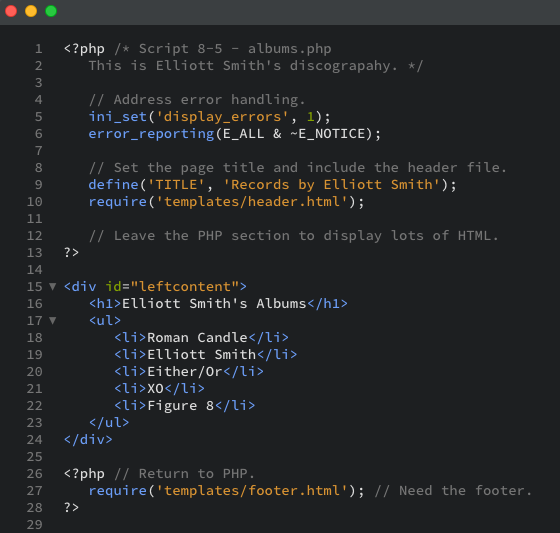Click the yellow minimize window button
This screenshot has height=533, width=560.
31,11
